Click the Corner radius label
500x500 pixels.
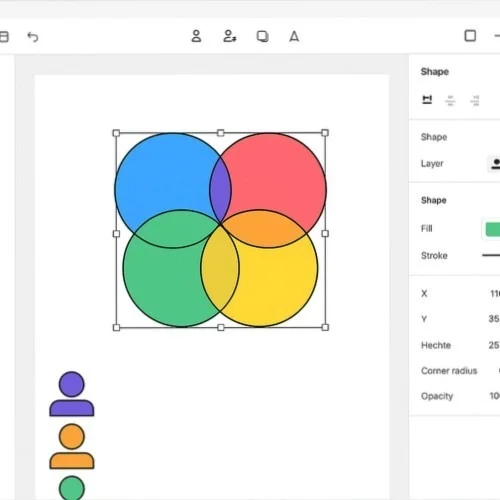[449, 371]
